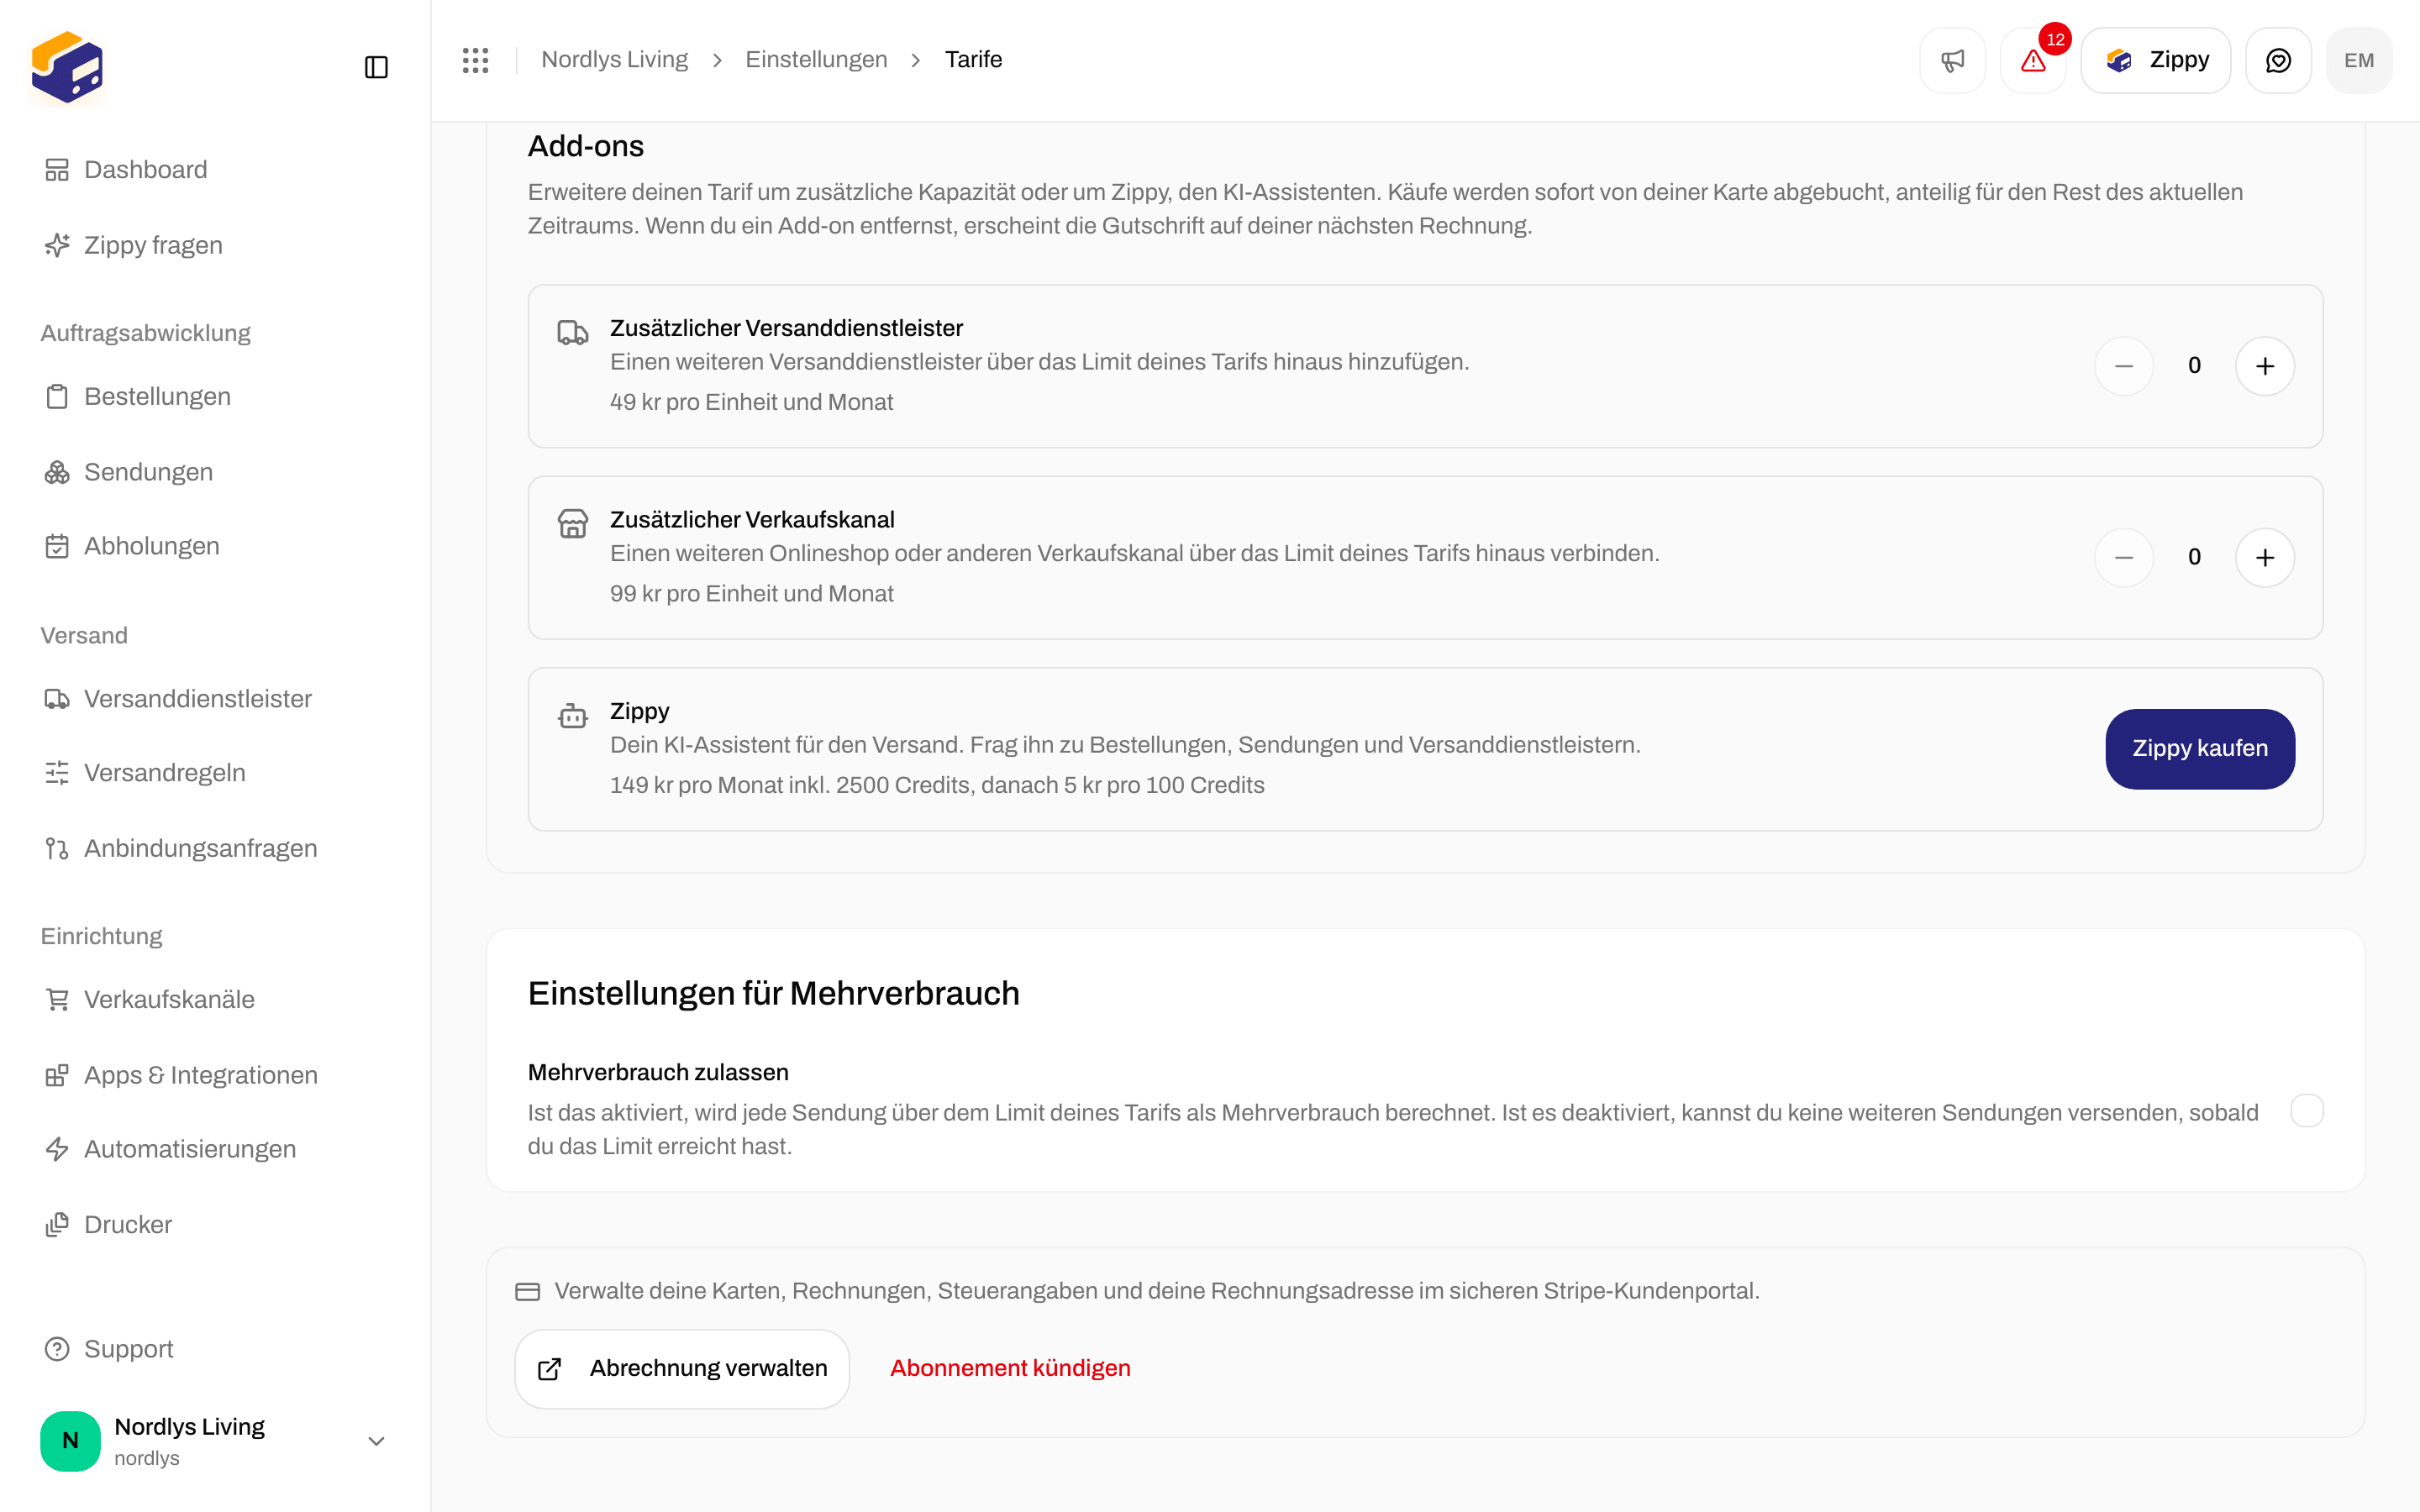
Task: Decrease Zusätzlicher Verkaufskanal quantity with the minus
Action: click(x=2124, y=558)
